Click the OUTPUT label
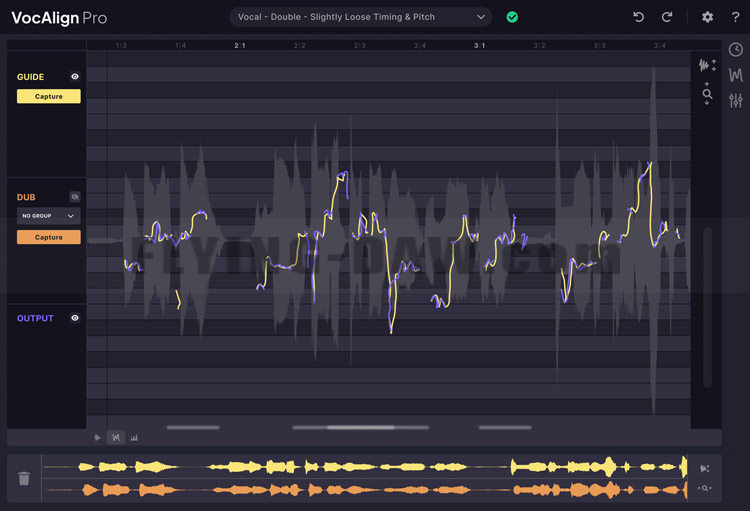This screenshot has height=511, width=750. pyautogui.click(x=35, y=318)
